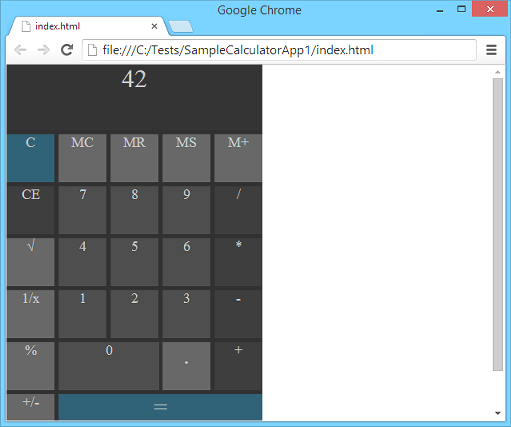Screen dimensions: 511x427
Task: Close the index.html tab
Action: (x=154, y=26)
